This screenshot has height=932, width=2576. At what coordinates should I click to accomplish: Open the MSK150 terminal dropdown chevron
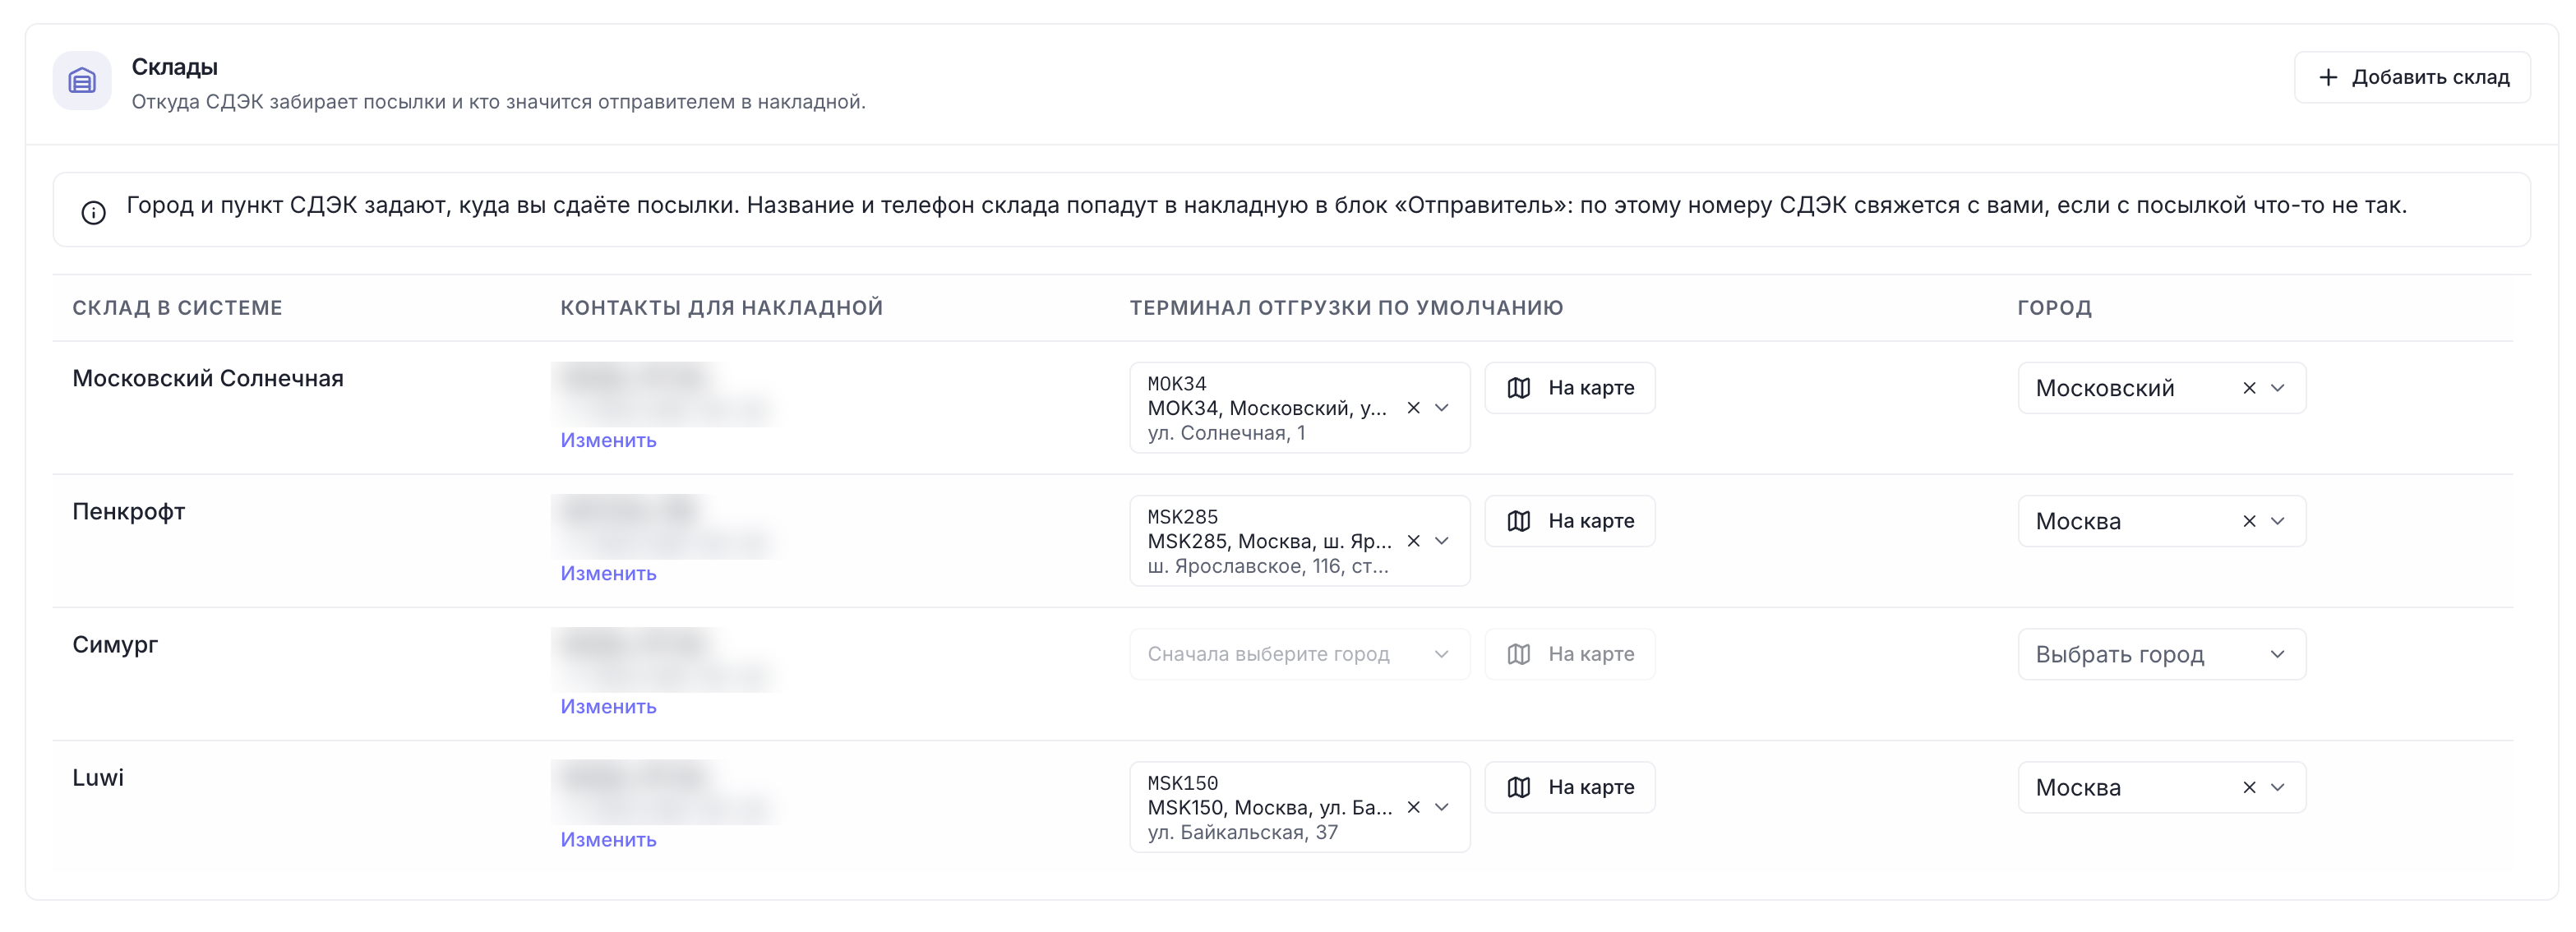[x=1442, y=807]
